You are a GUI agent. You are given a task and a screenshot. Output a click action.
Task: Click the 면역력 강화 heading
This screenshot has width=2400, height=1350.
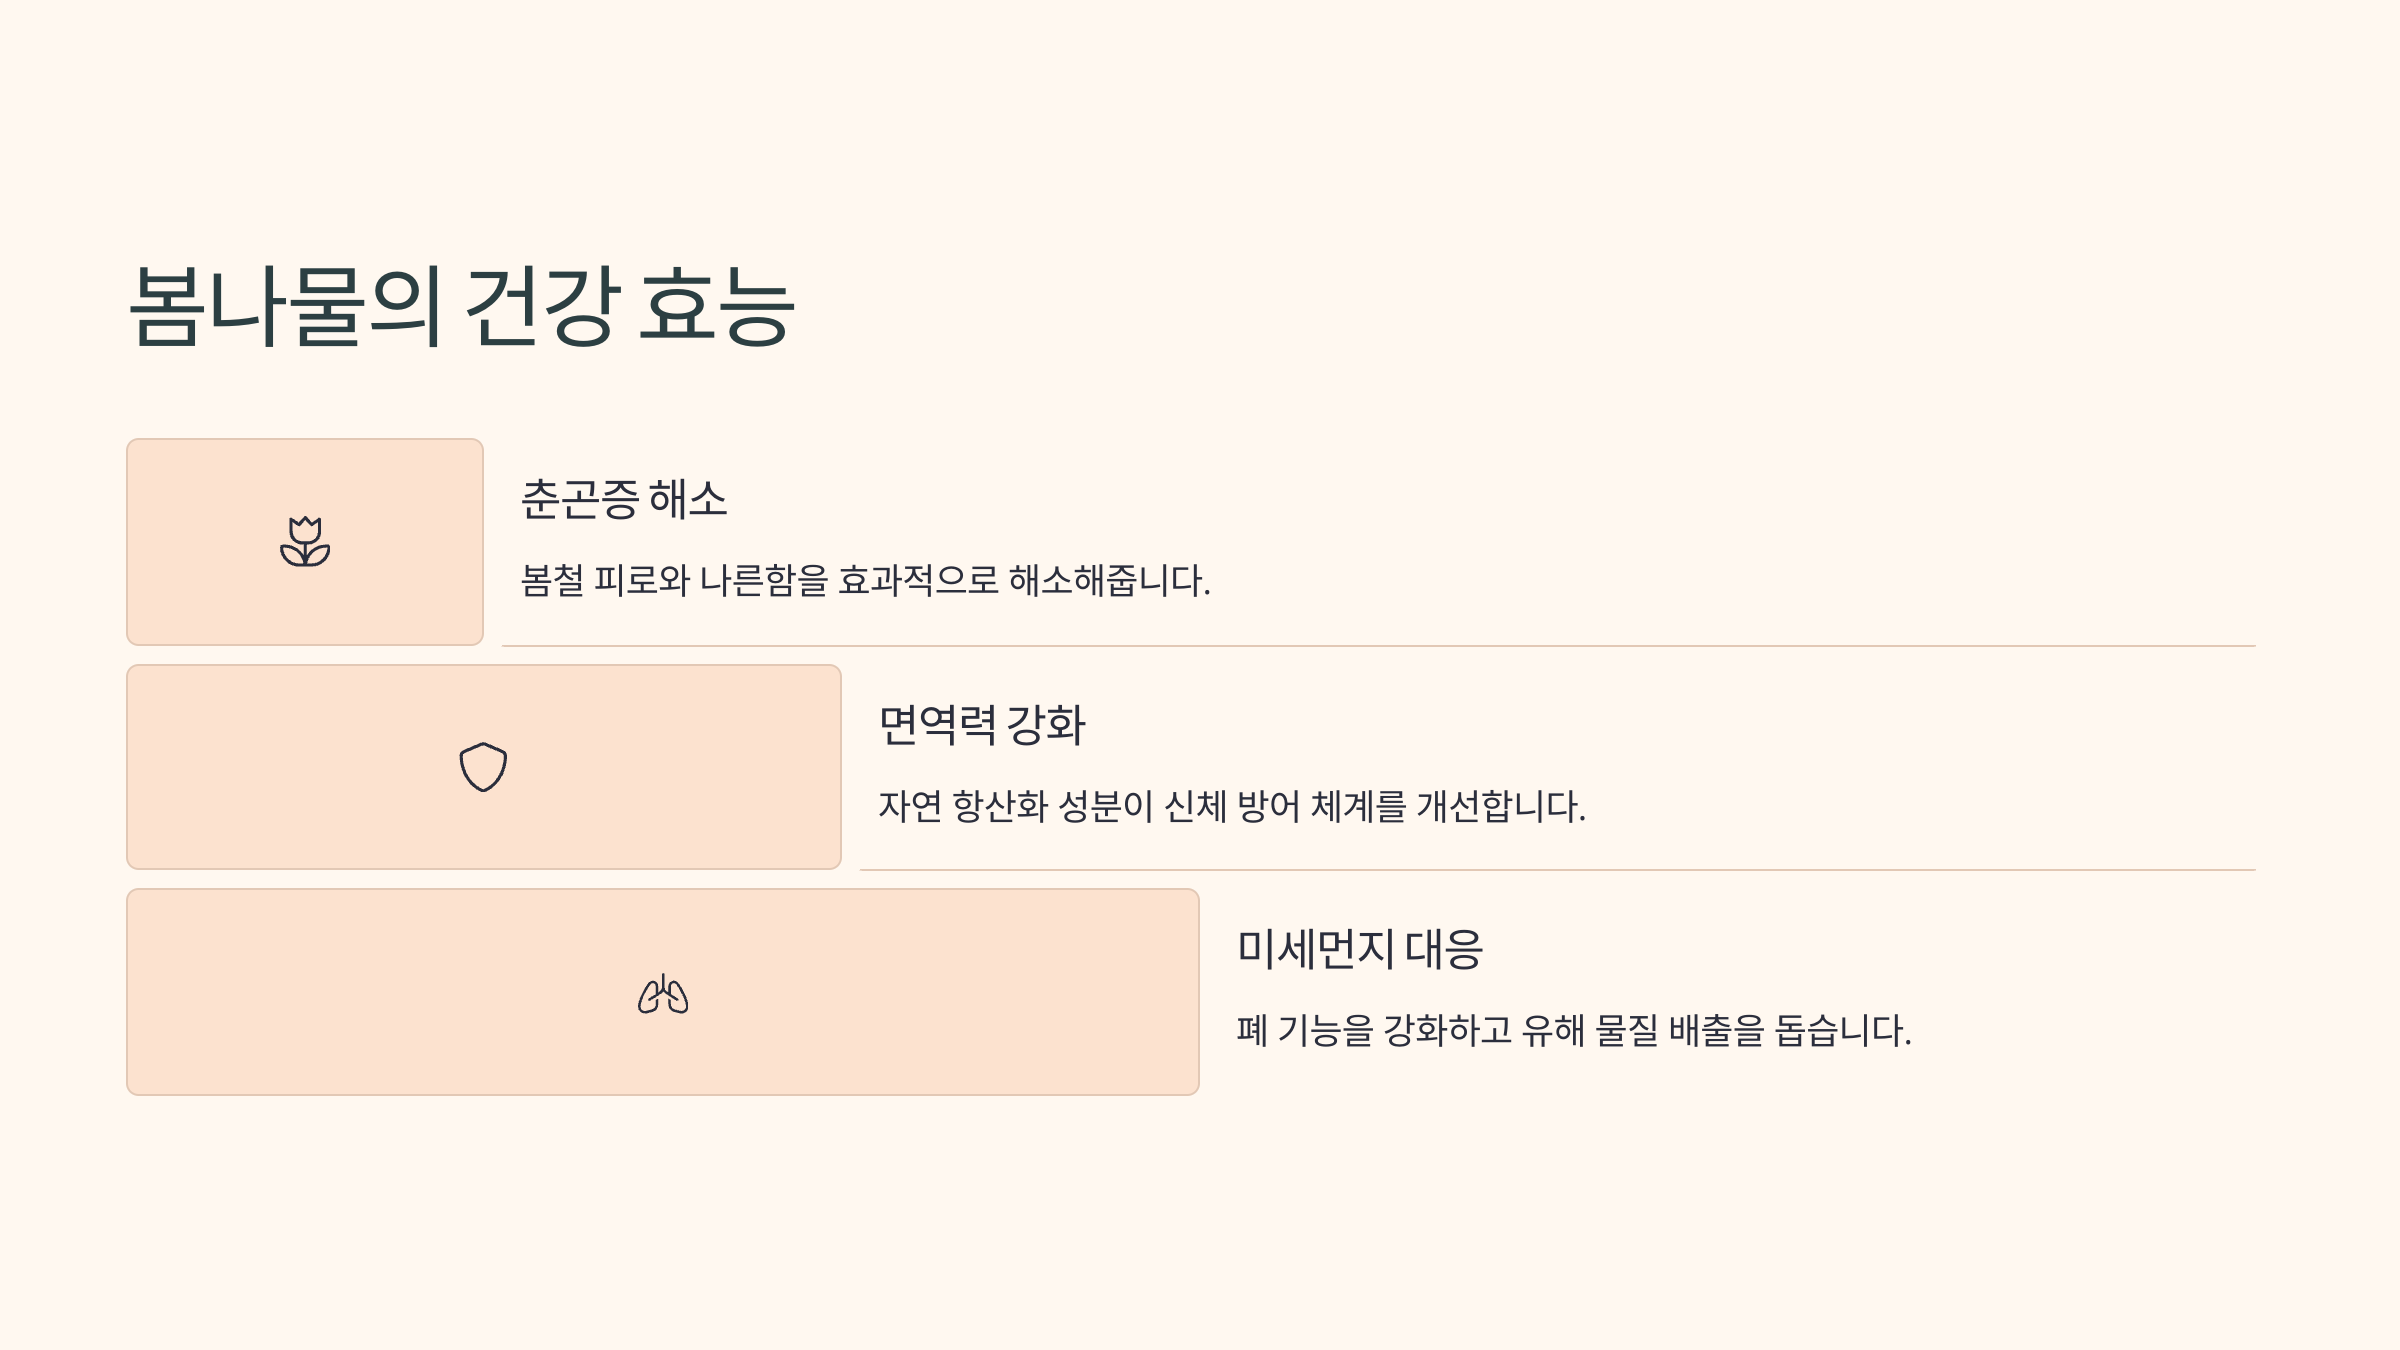click(982, 725)
